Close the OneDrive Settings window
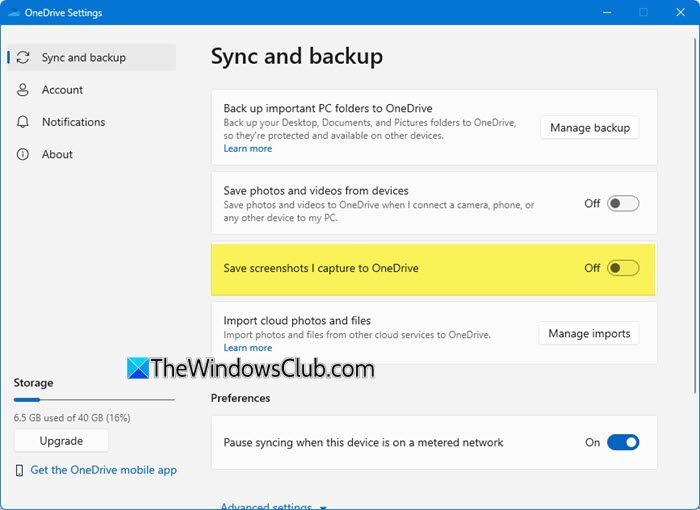The height and width of the screenshot is (510, 700). click(679, 13)
